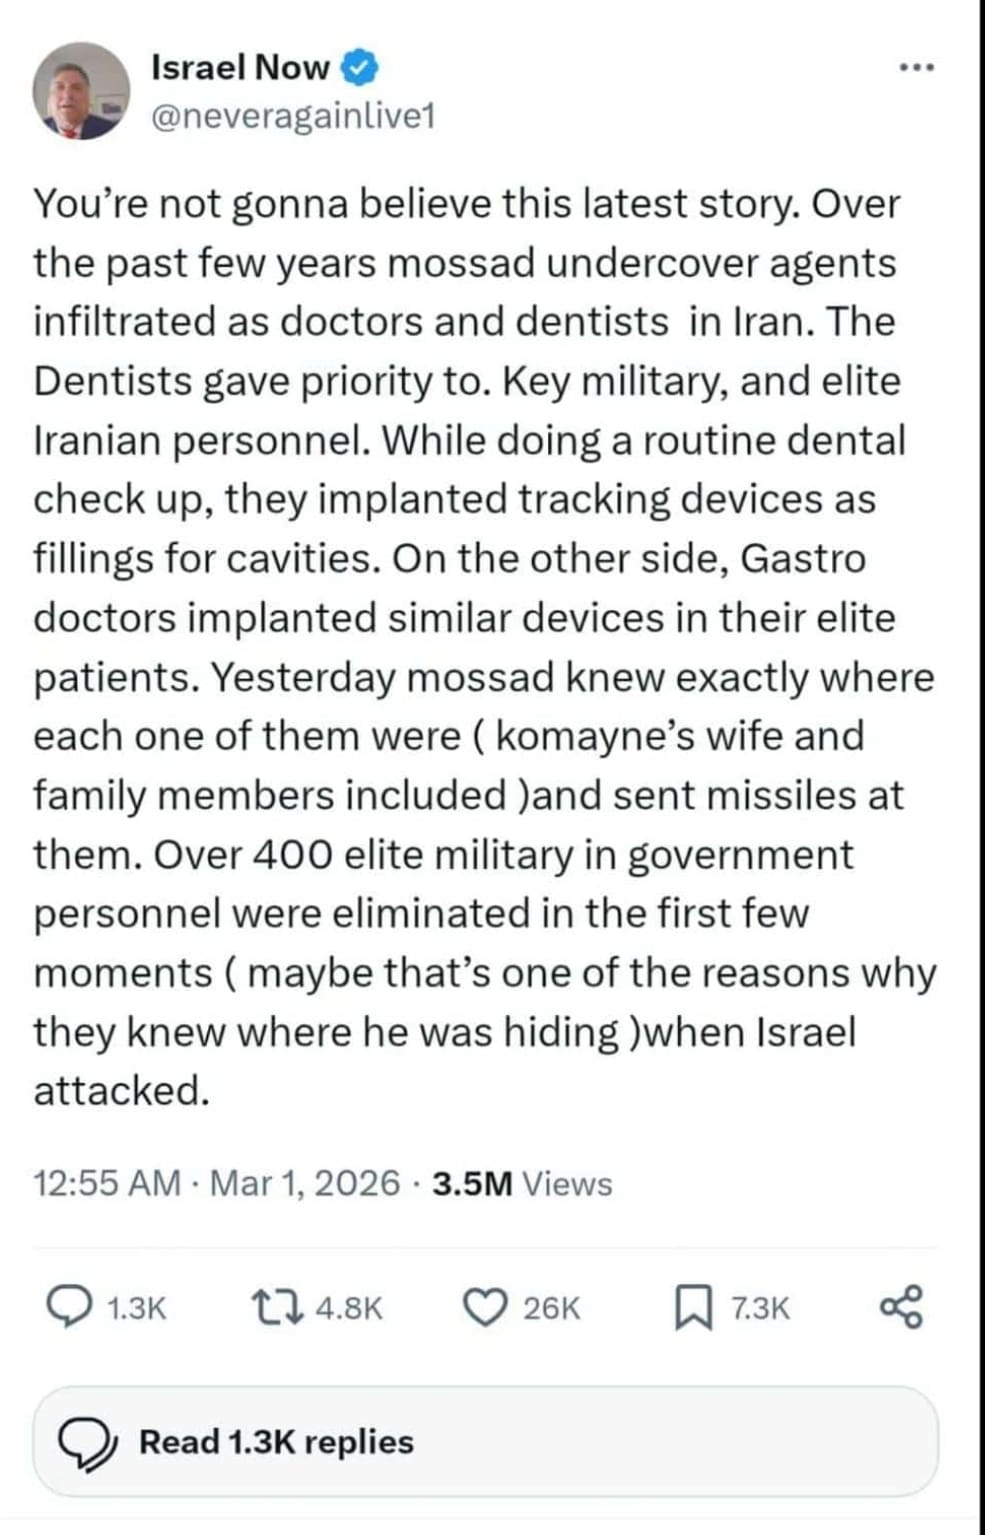Share the post via the share icon
The image size is (985, 1535).
tap(902, 1308)
